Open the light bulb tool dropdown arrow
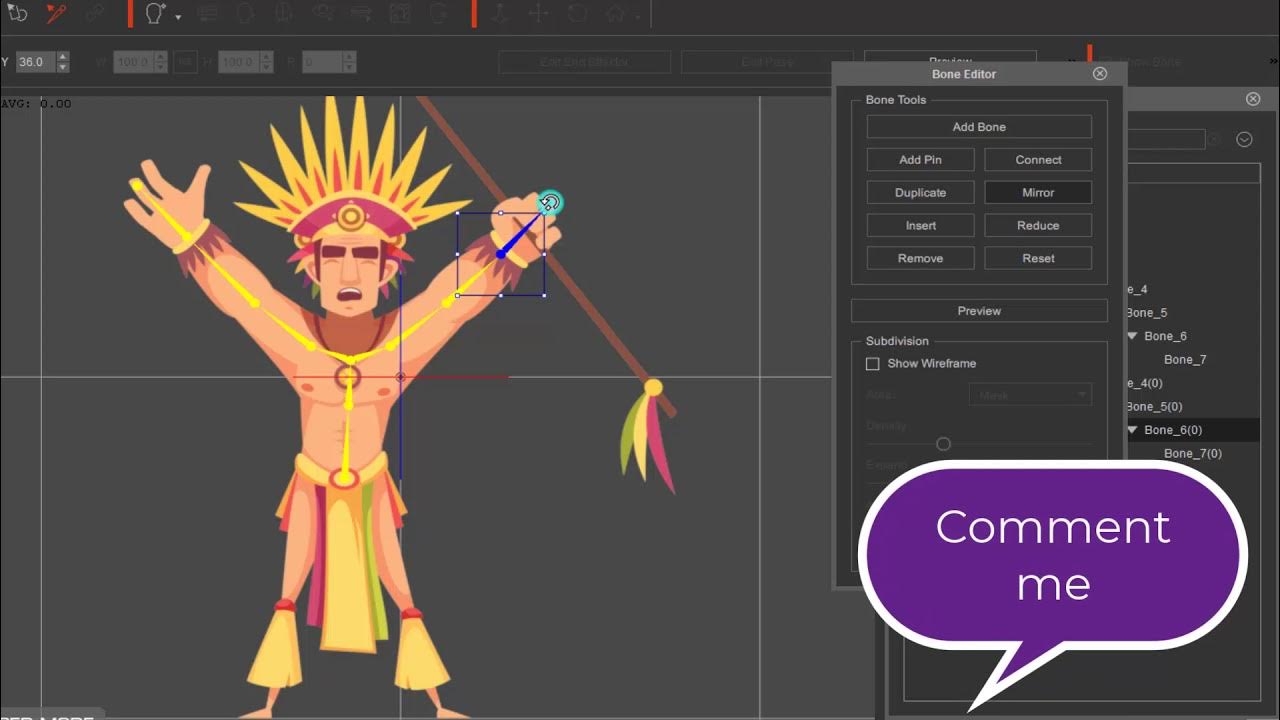 click(x=177, y=15)
